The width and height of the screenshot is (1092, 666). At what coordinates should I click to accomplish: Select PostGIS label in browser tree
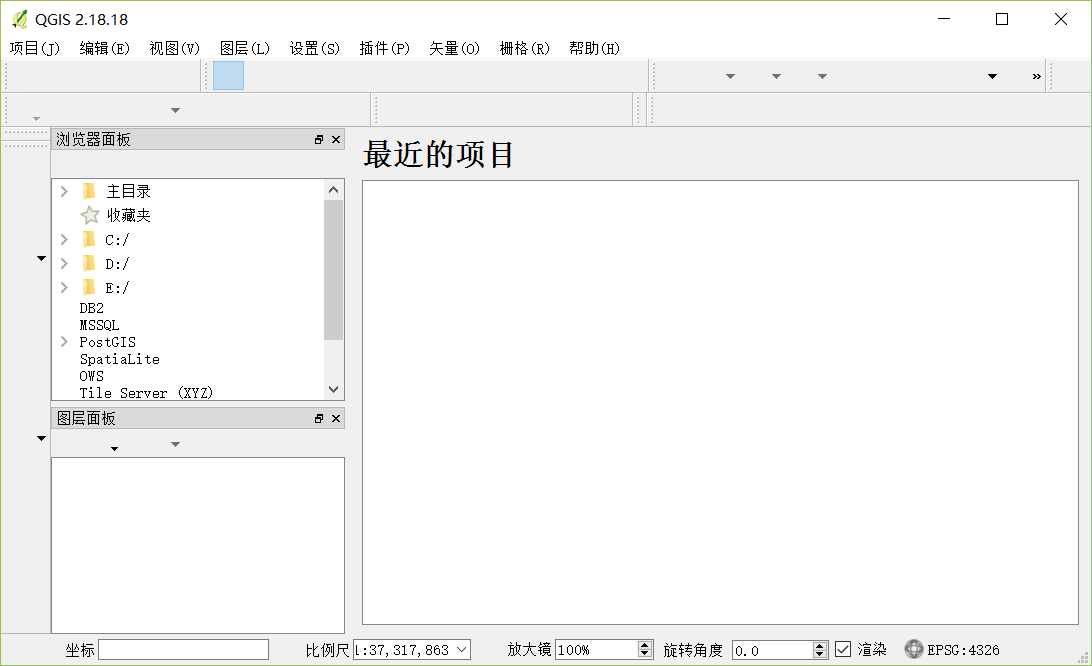[x=107, y=342]
